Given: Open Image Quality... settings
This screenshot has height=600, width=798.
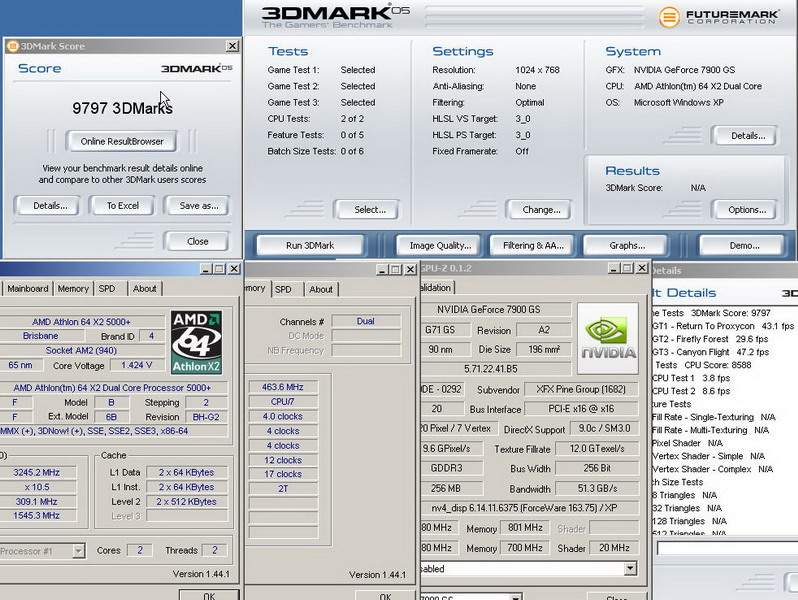Looking at the screenshot, I should [x=440, y=245].
